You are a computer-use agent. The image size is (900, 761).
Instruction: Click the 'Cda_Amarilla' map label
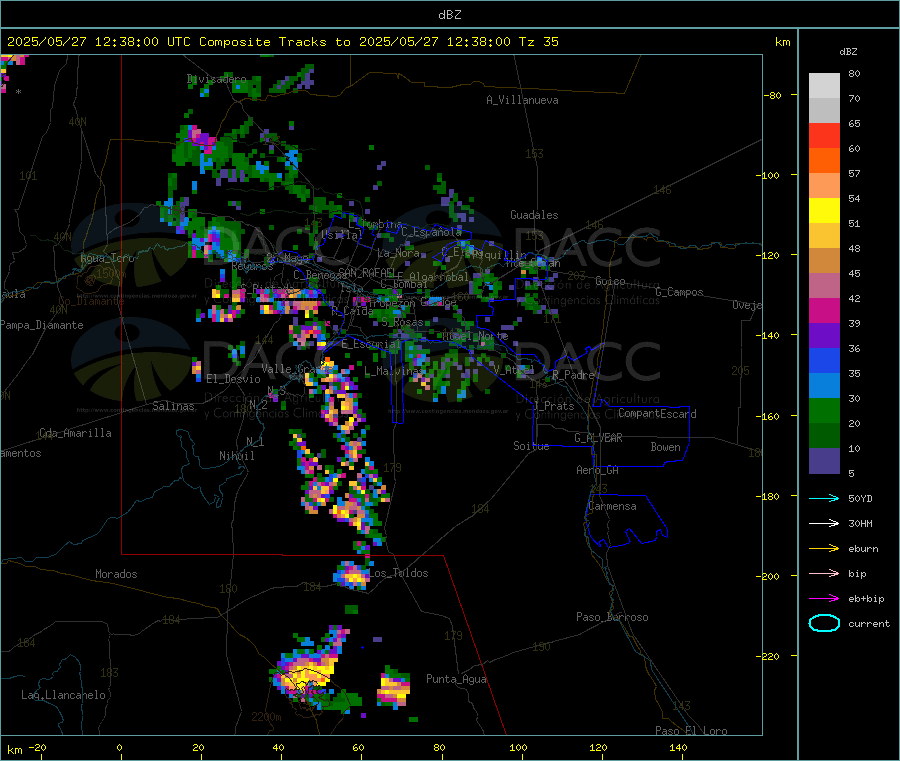point(75,433)
